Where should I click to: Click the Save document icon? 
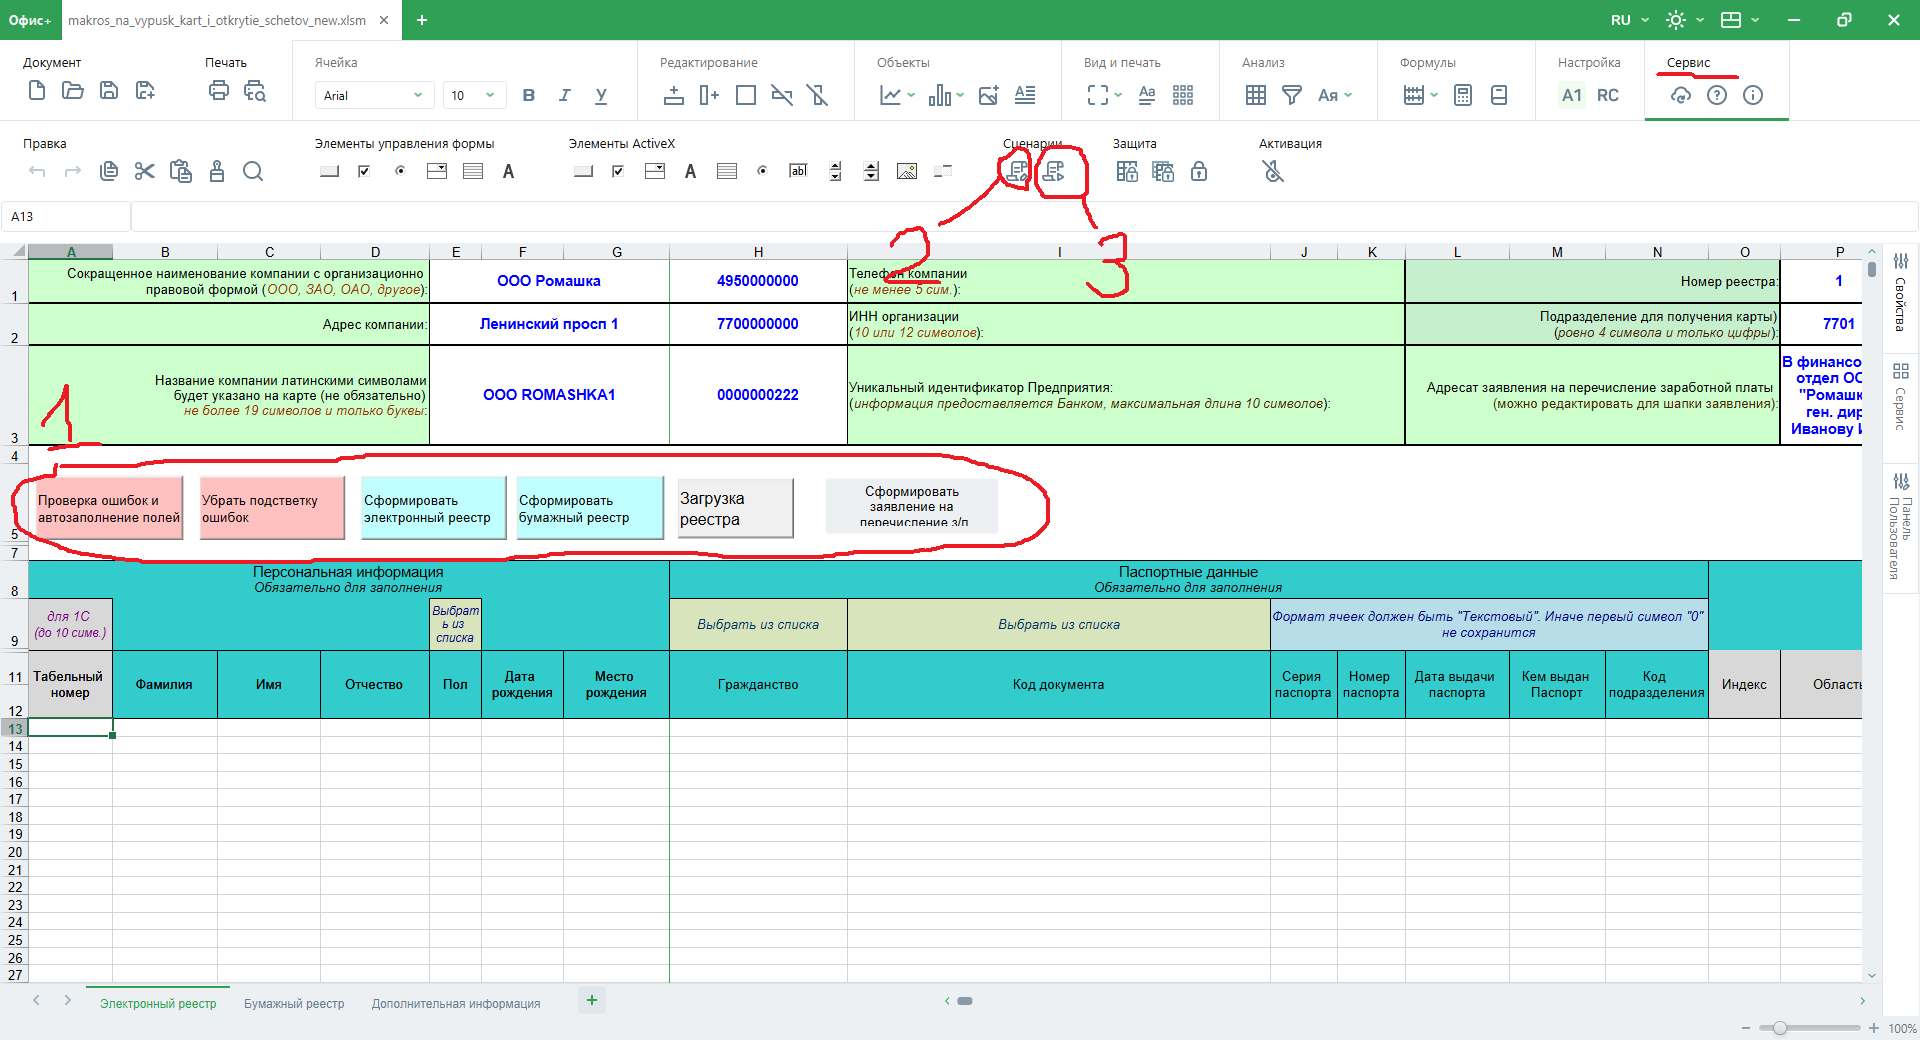[x=109, y=92]
